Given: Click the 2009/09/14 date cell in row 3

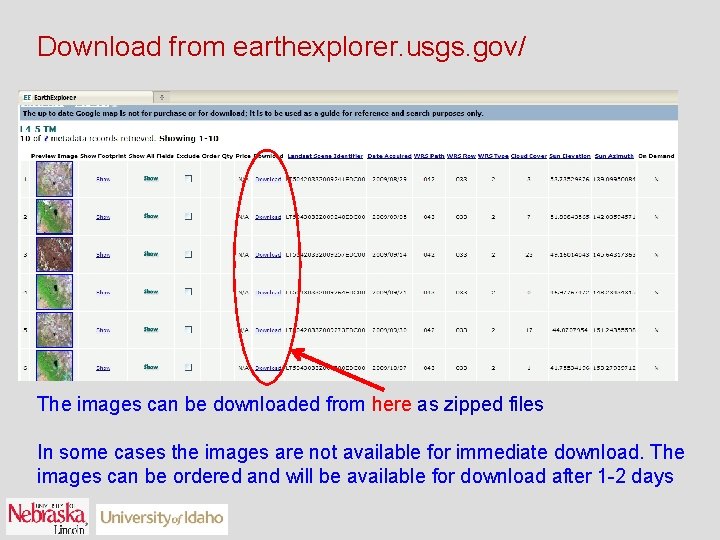Looking at the screenshot, I should point(389,254).
